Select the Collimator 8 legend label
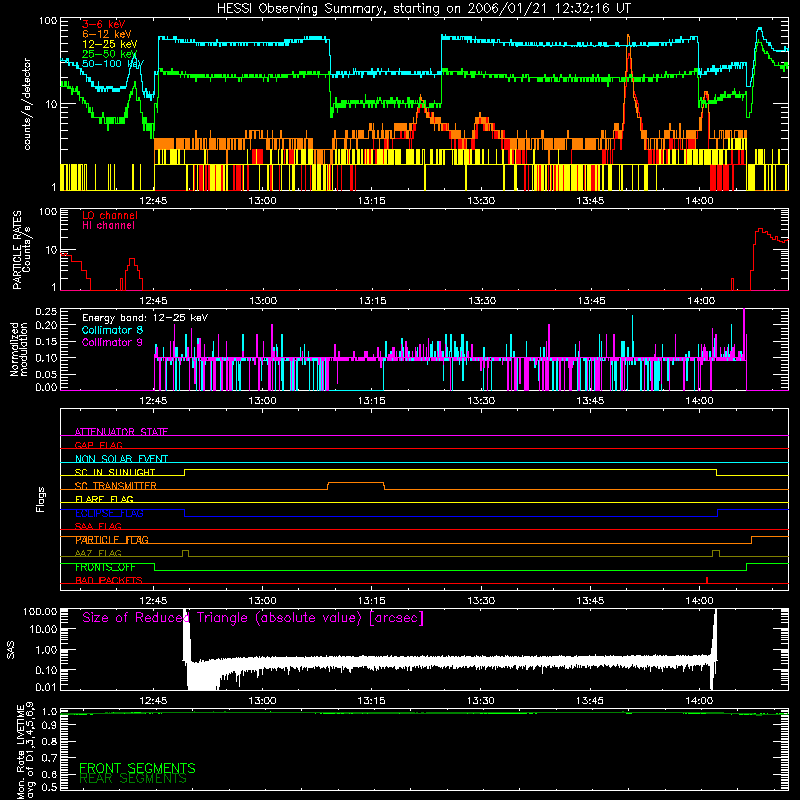This screenshot has height=800, width=800. [112, 330]
